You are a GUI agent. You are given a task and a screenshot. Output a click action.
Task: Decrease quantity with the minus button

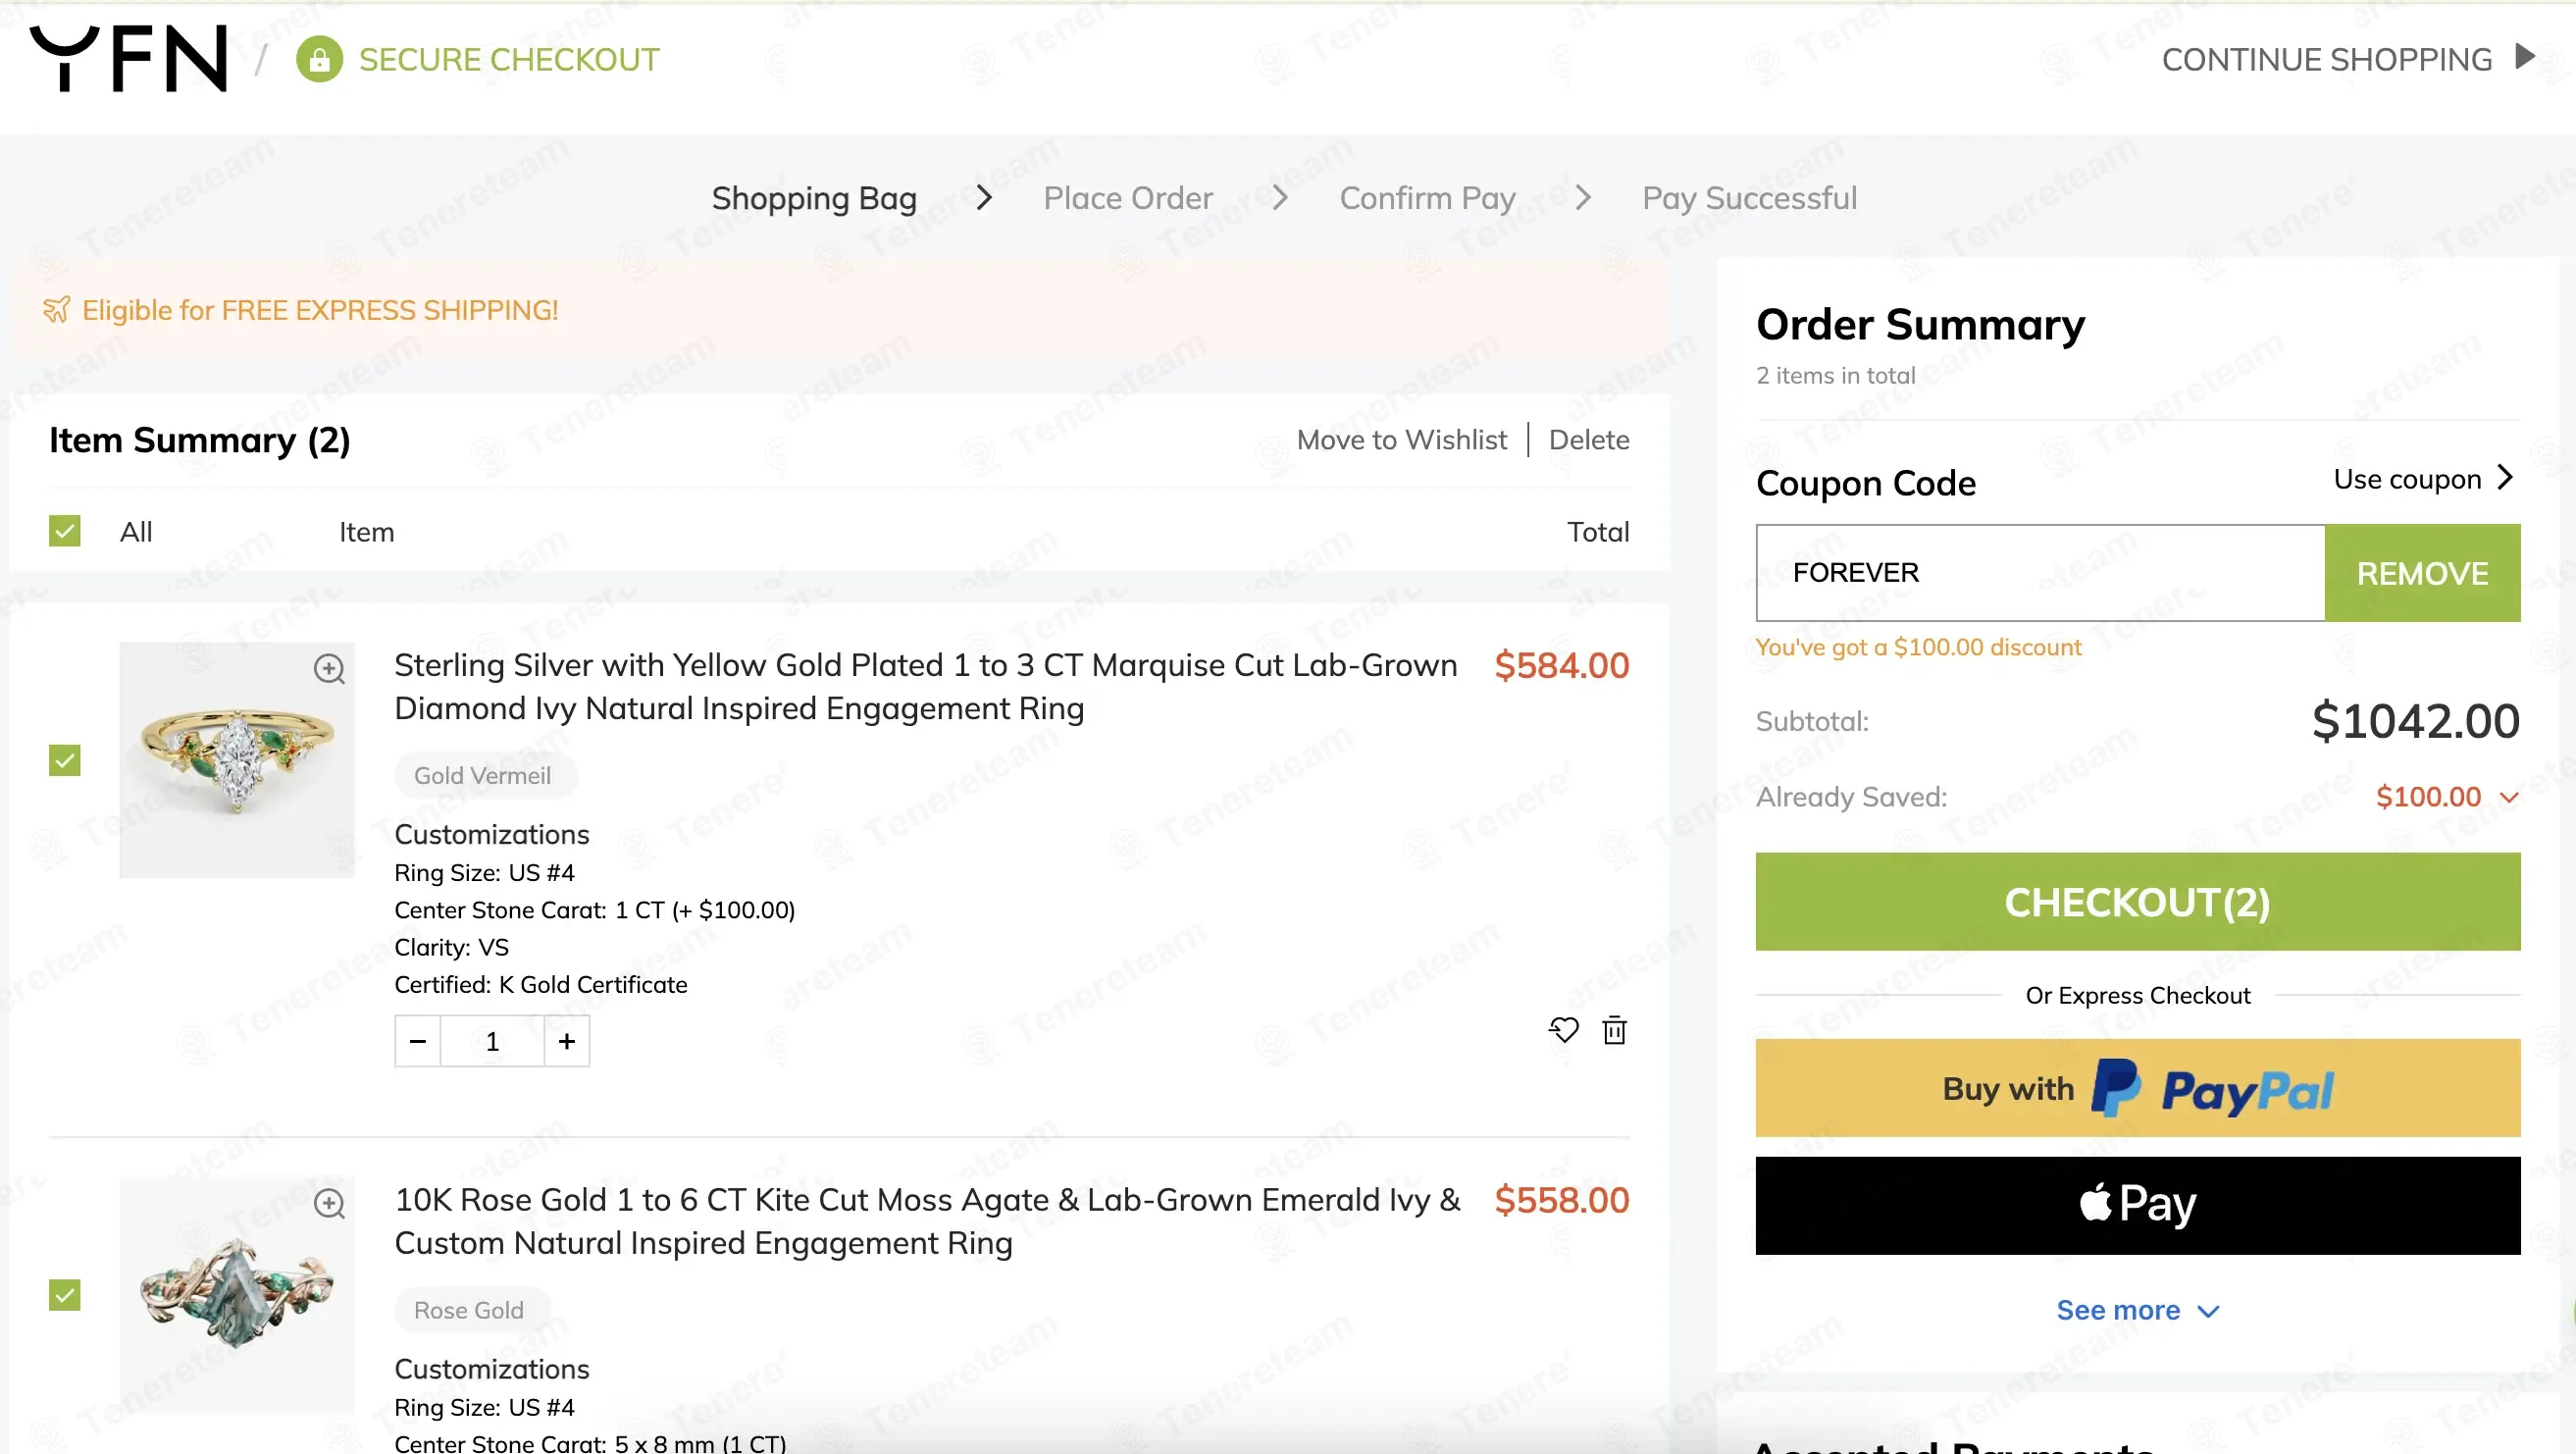(418, 1041)
